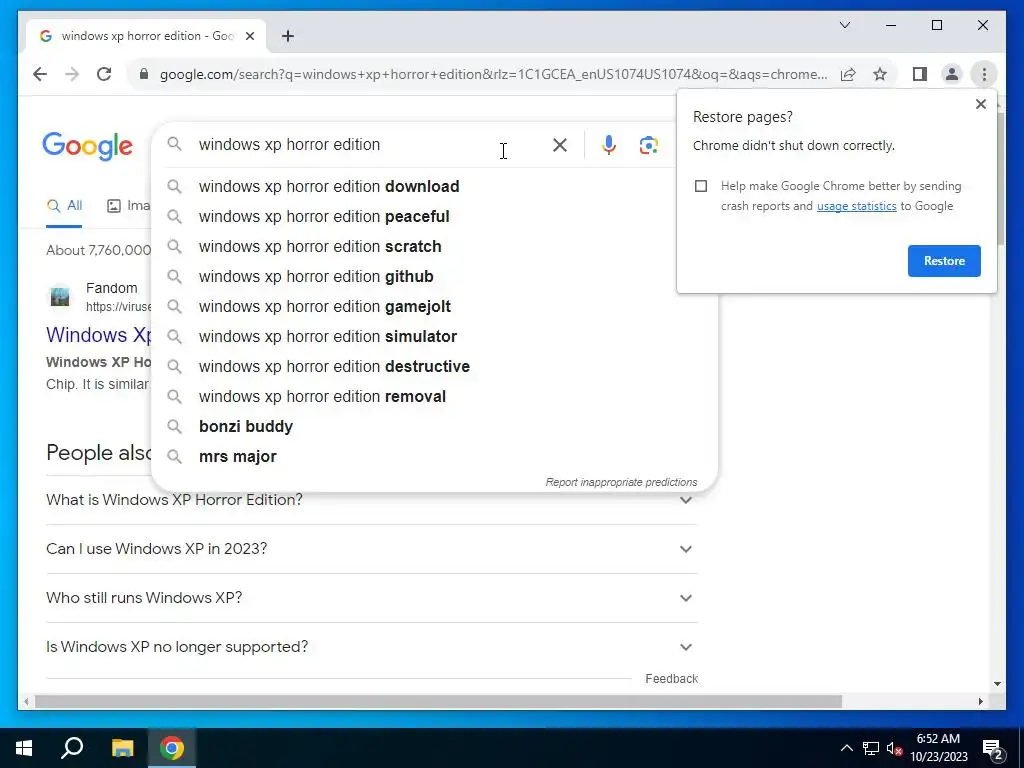The width and height of the screenshot is (1024, 768).
Task: Click the Fandom result favicon
Action: click(60, 296)
